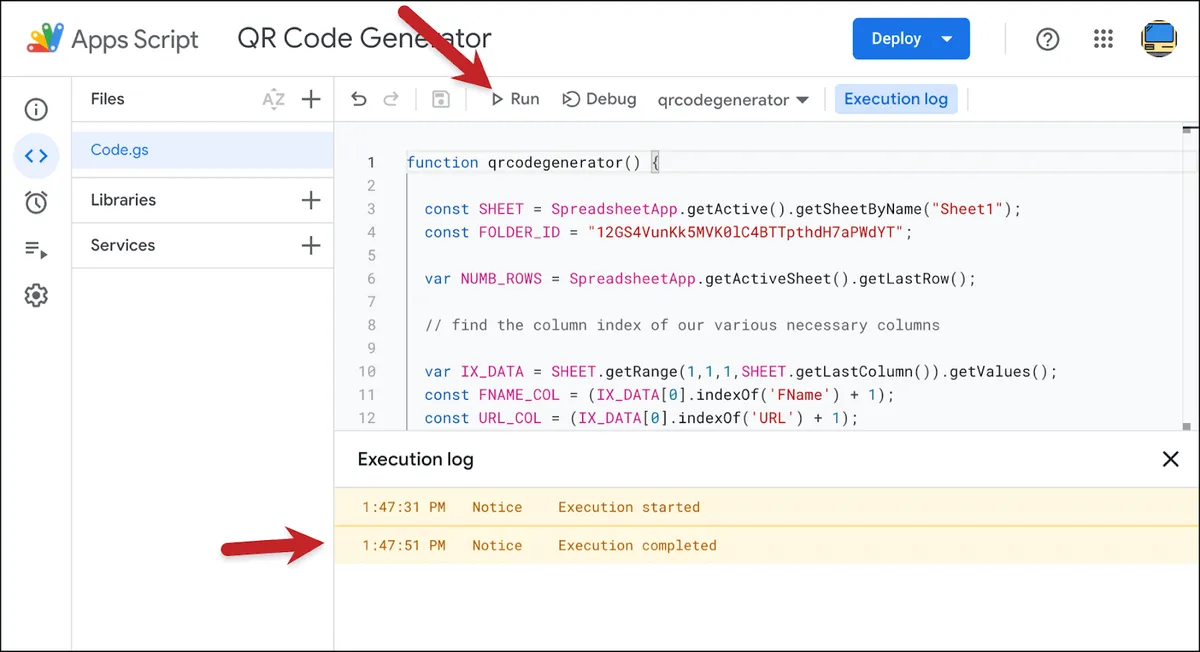
Task: Toggle the Execution log button
Action: click(x=896, y=99)
